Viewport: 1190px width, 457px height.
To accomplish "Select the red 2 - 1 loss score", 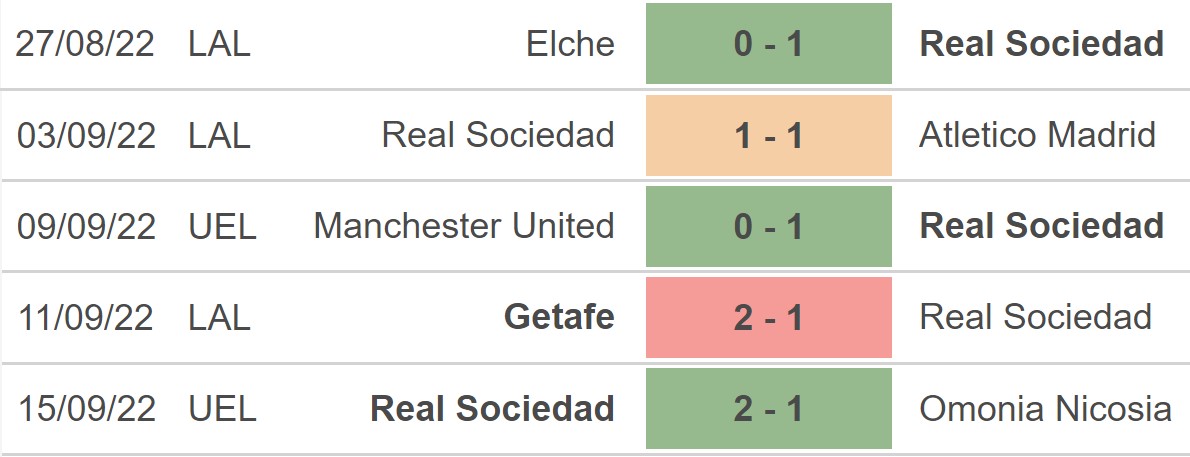I will [x=768, y=317].
